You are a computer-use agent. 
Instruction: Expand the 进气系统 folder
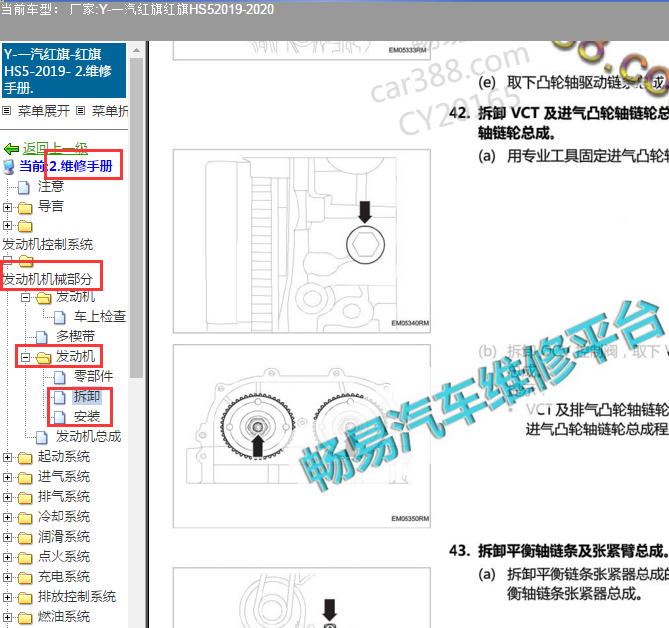point(7,477)
